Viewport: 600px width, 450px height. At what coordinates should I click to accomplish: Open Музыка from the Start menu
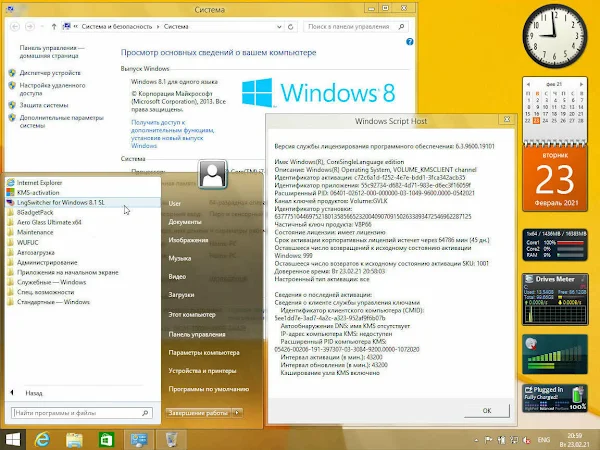[x=179, y=258]
